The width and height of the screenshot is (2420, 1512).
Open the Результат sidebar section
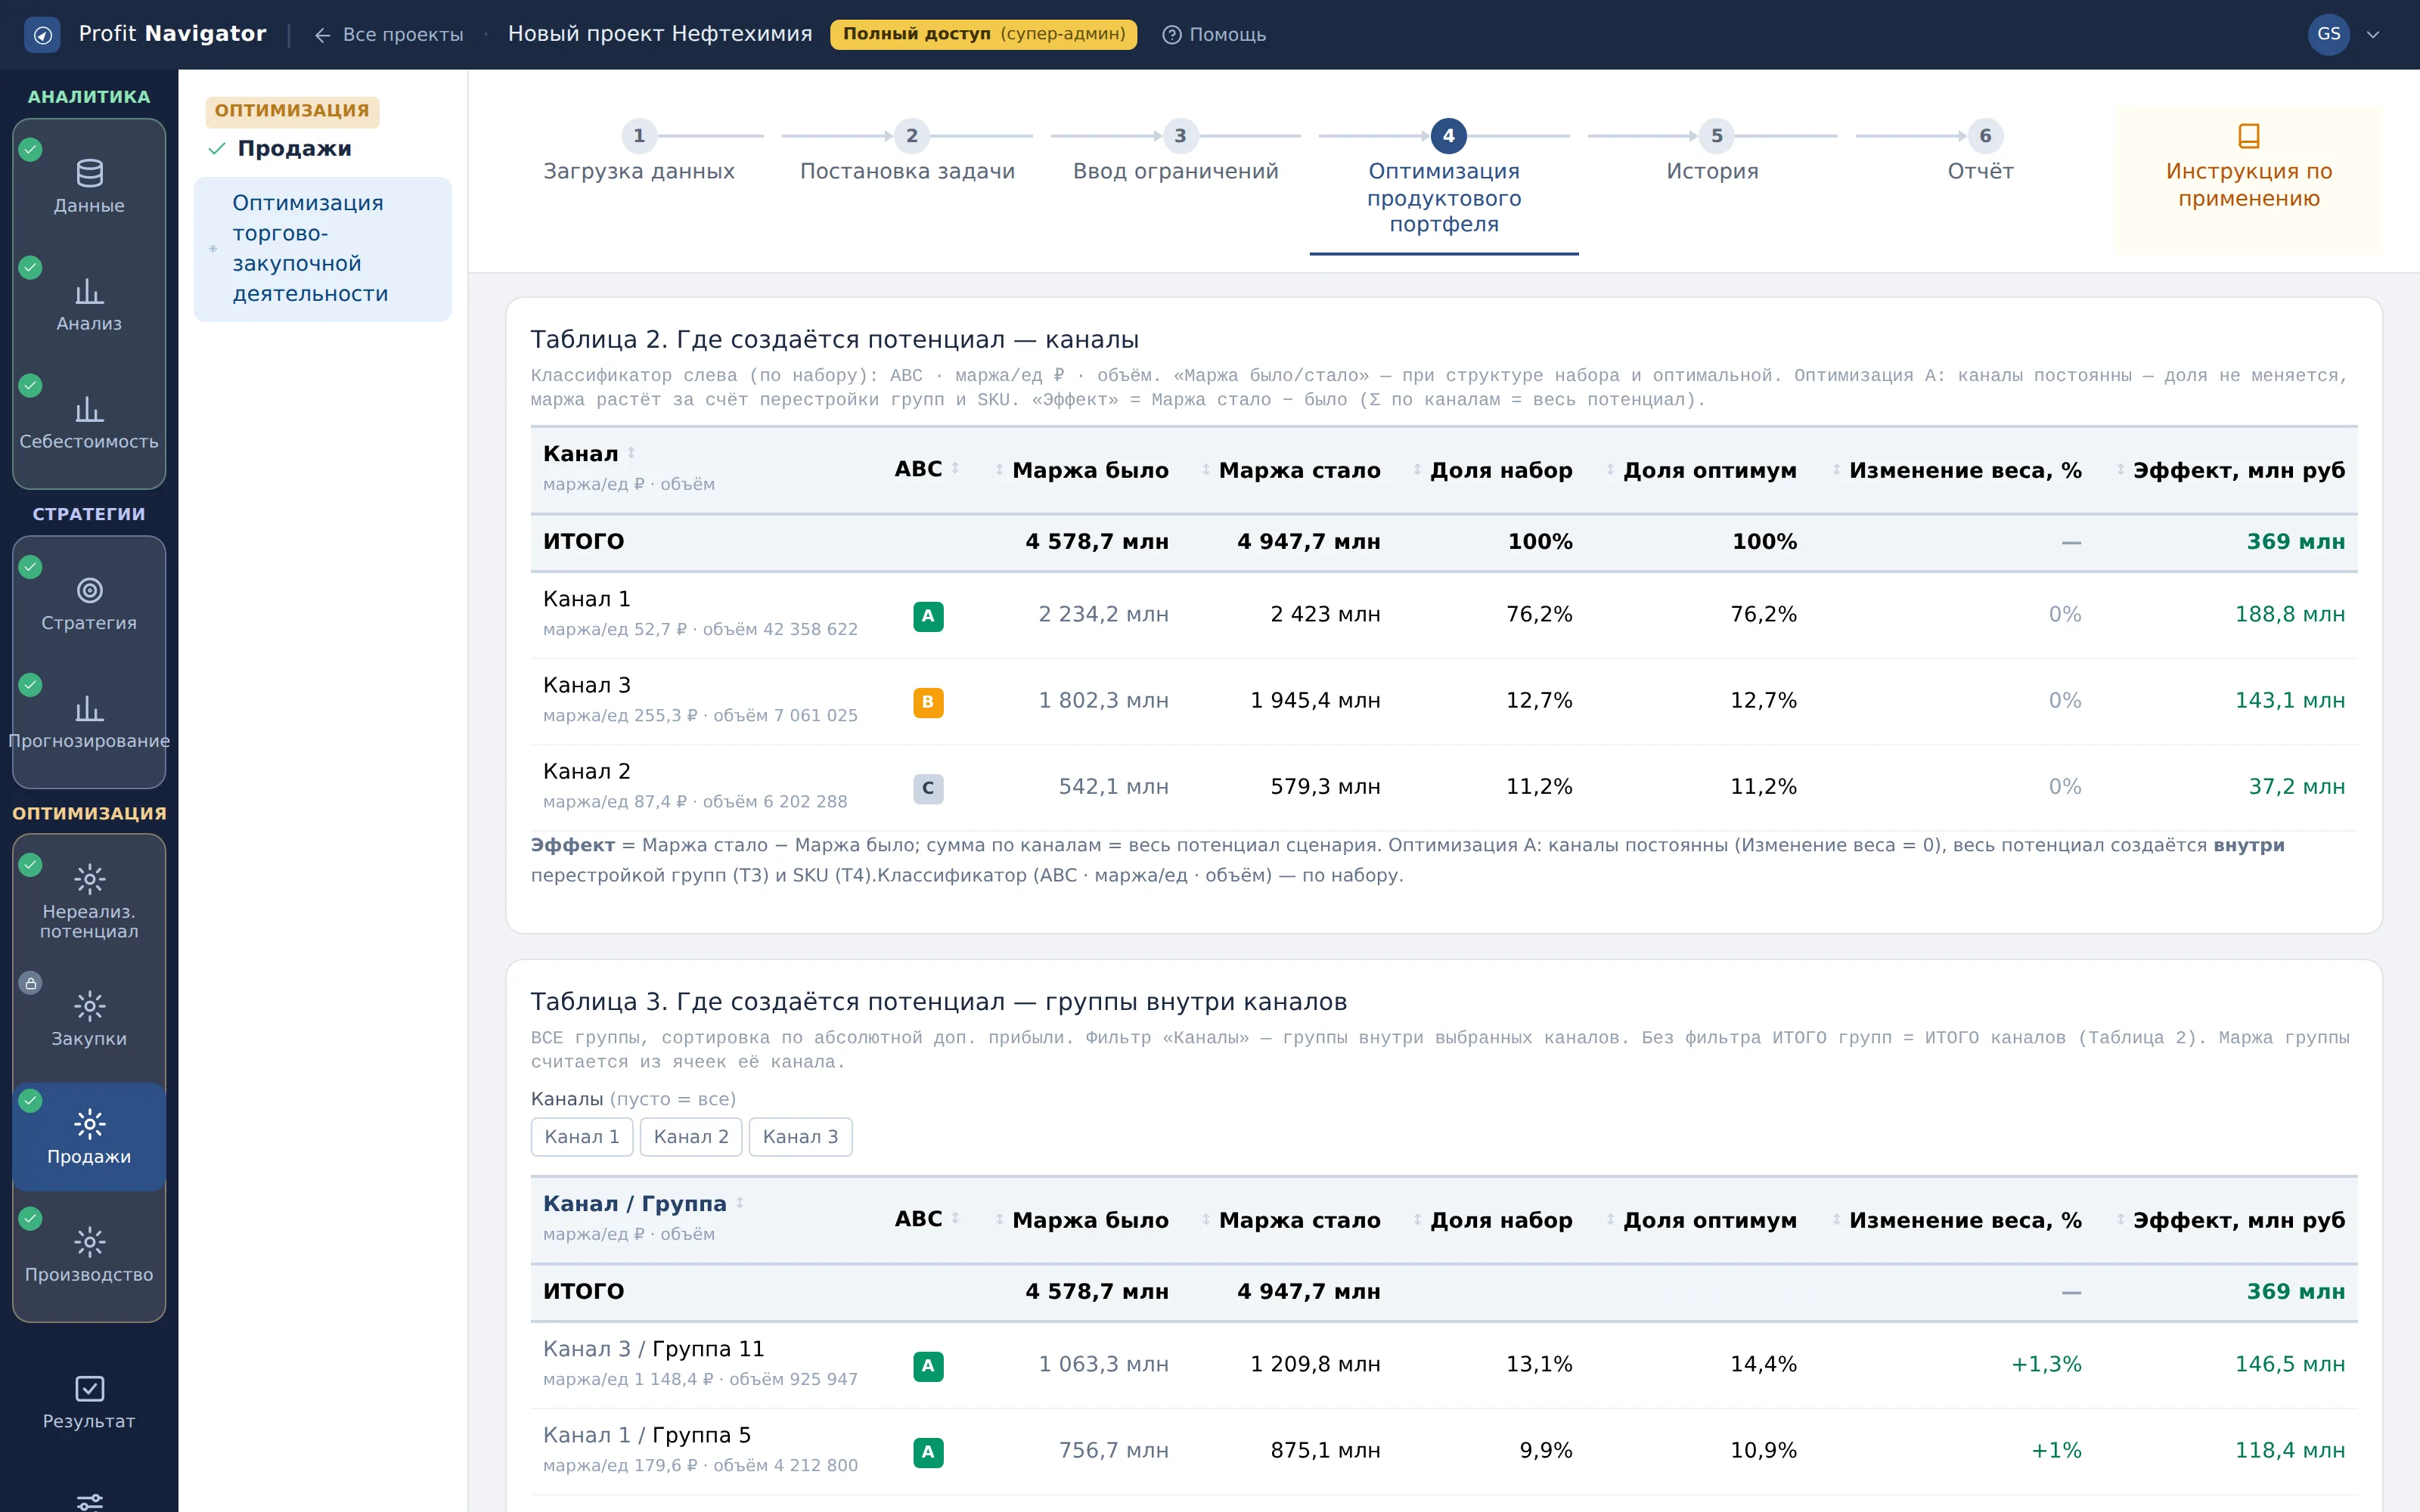[89, 1402]
